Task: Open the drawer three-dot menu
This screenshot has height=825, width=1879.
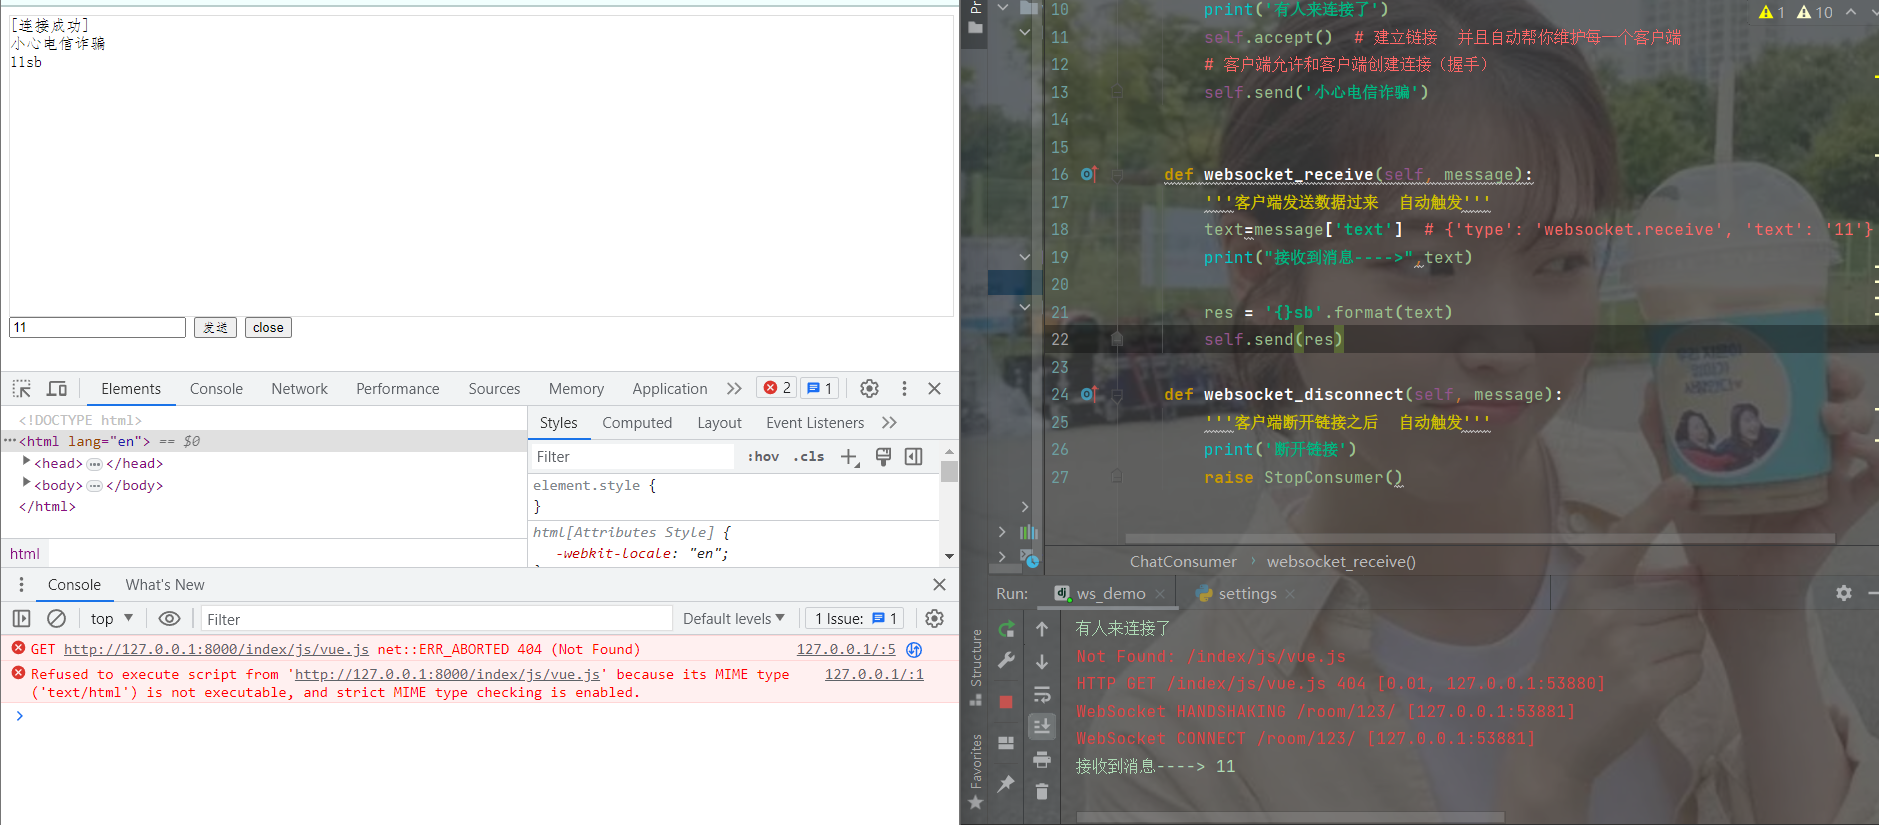Action: (21, 585)
